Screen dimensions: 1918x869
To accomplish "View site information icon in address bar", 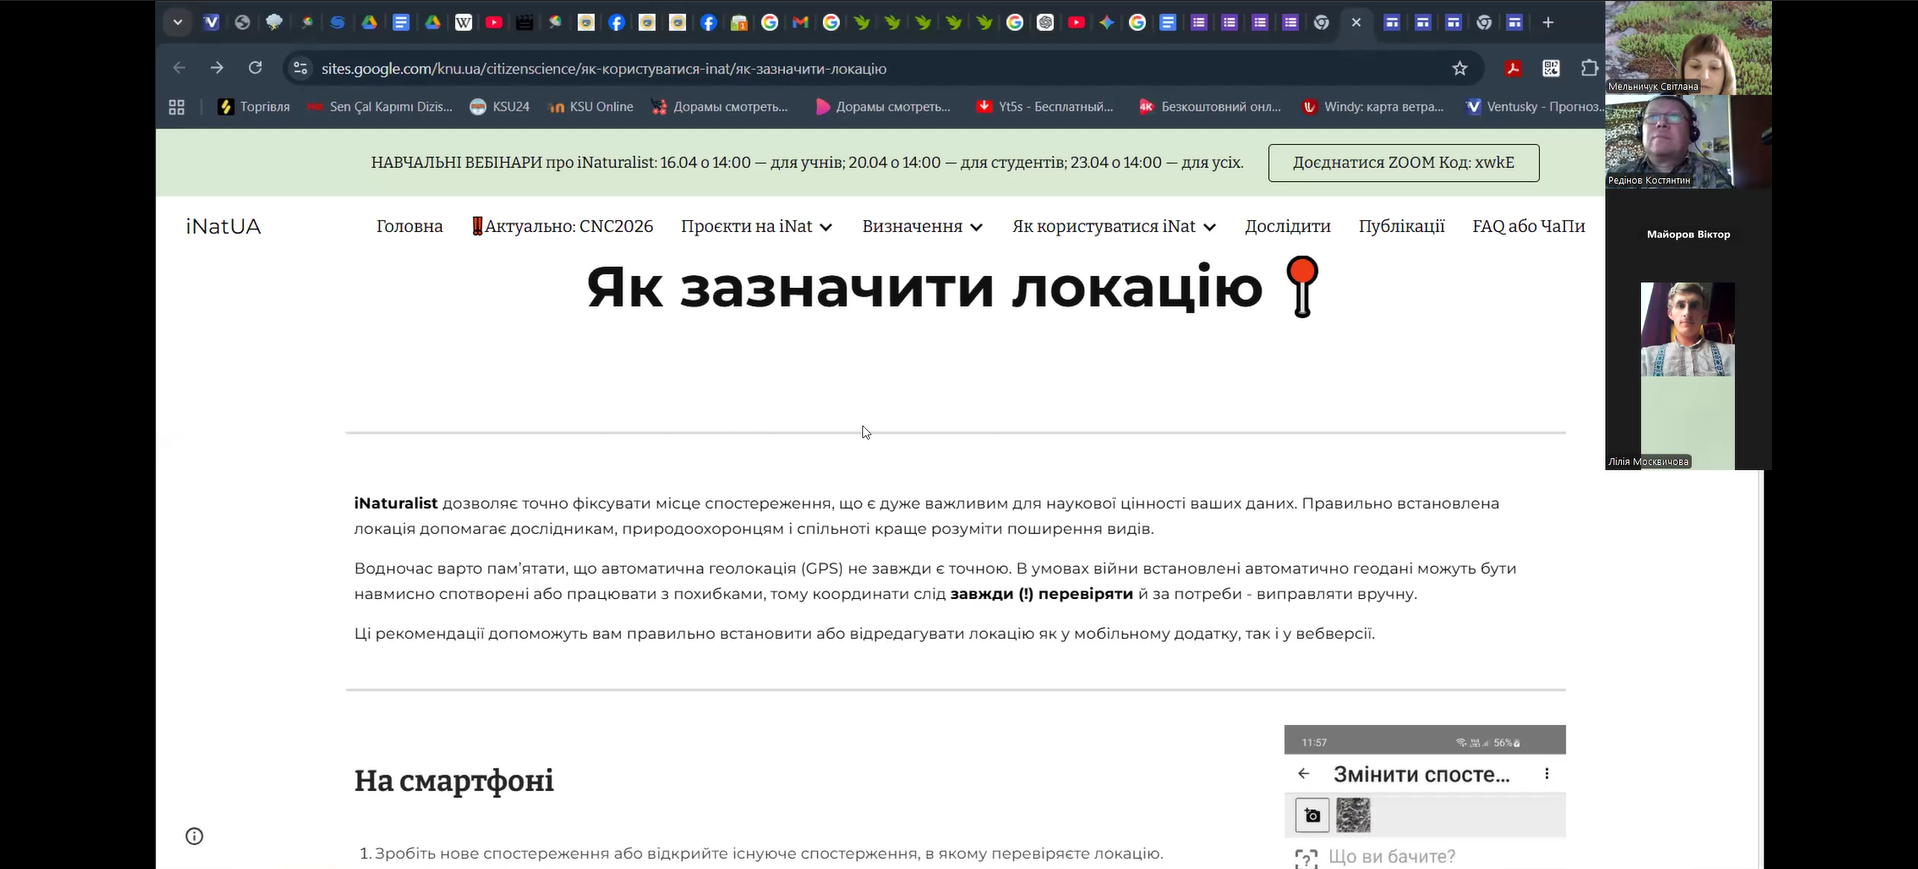I will tap(299, 68).
